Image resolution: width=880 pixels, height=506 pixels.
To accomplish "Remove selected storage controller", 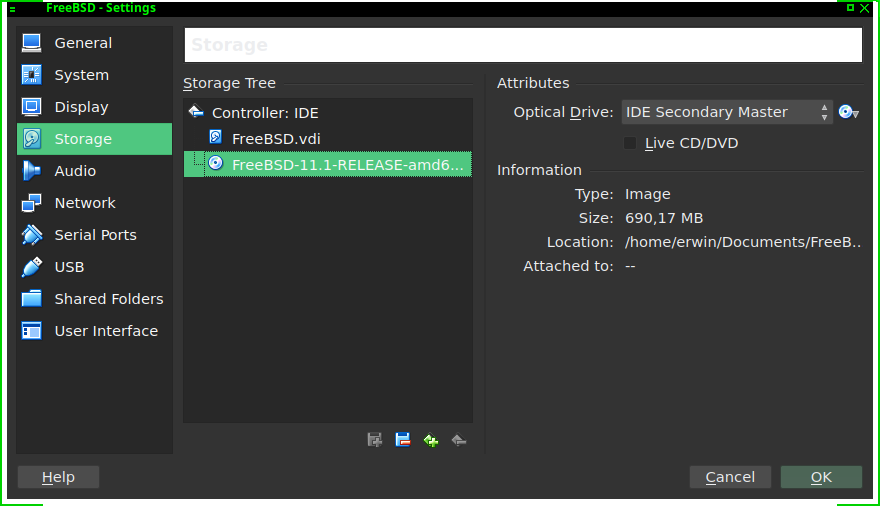I will 459,440.
